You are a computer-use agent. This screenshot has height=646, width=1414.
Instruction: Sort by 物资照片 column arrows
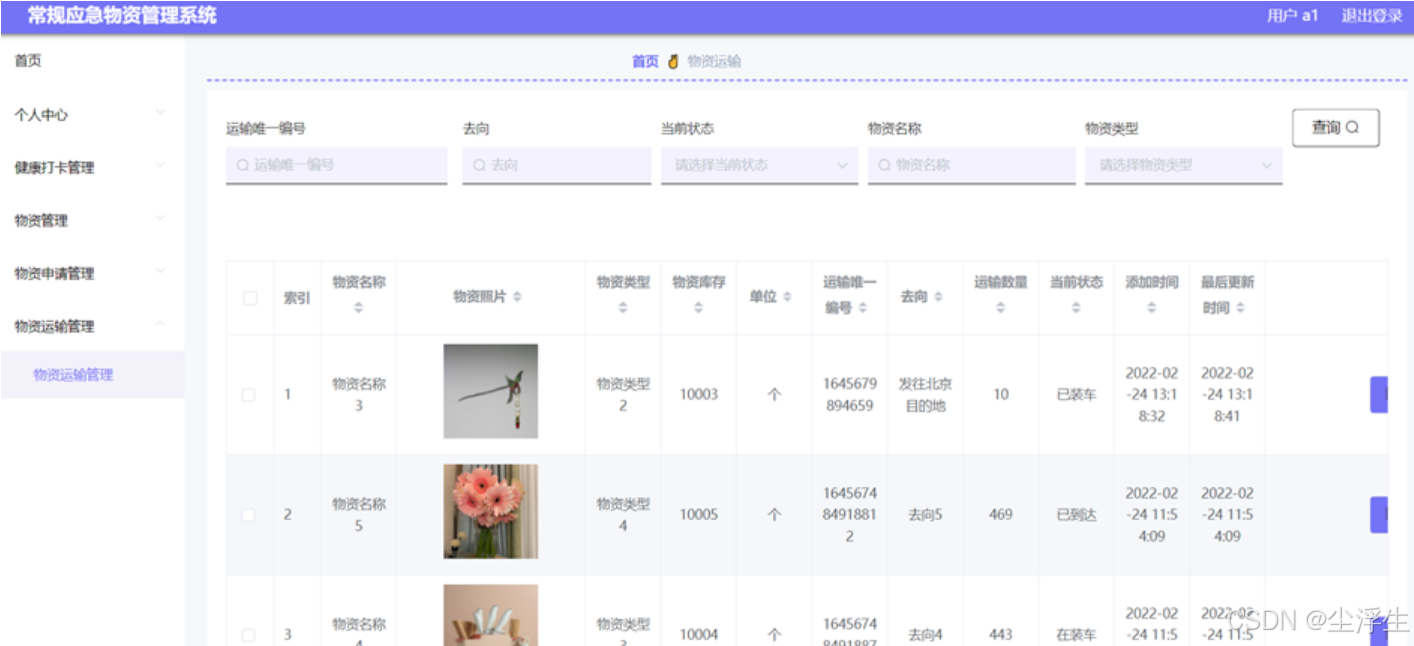pyautogui.click(x=518, y=297)
